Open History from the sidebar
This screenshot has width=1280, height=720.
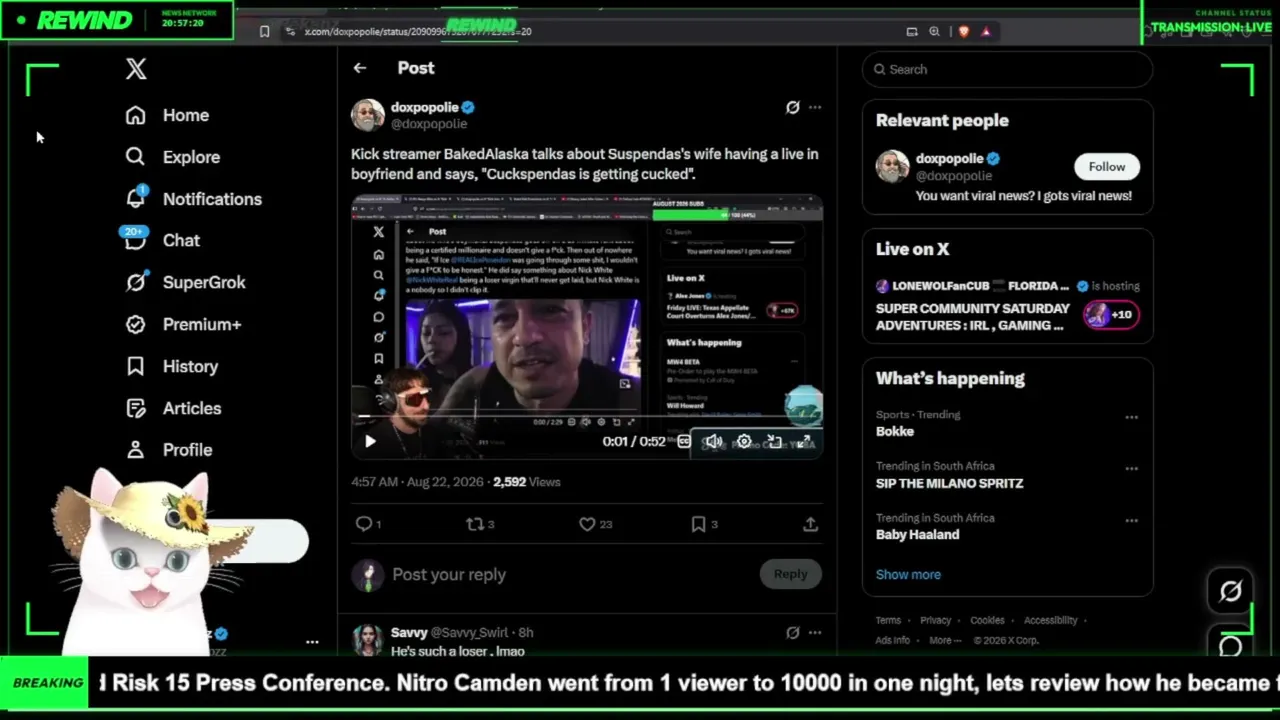tap(171, 366)
